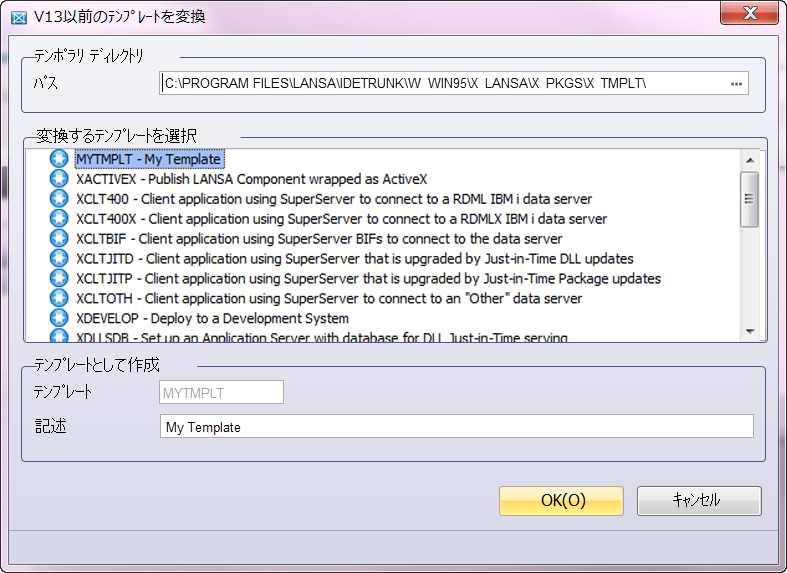Click the MYTMPLT template star icon
Image resolution: width=787 pixels, height=573 pixels.
59,159
